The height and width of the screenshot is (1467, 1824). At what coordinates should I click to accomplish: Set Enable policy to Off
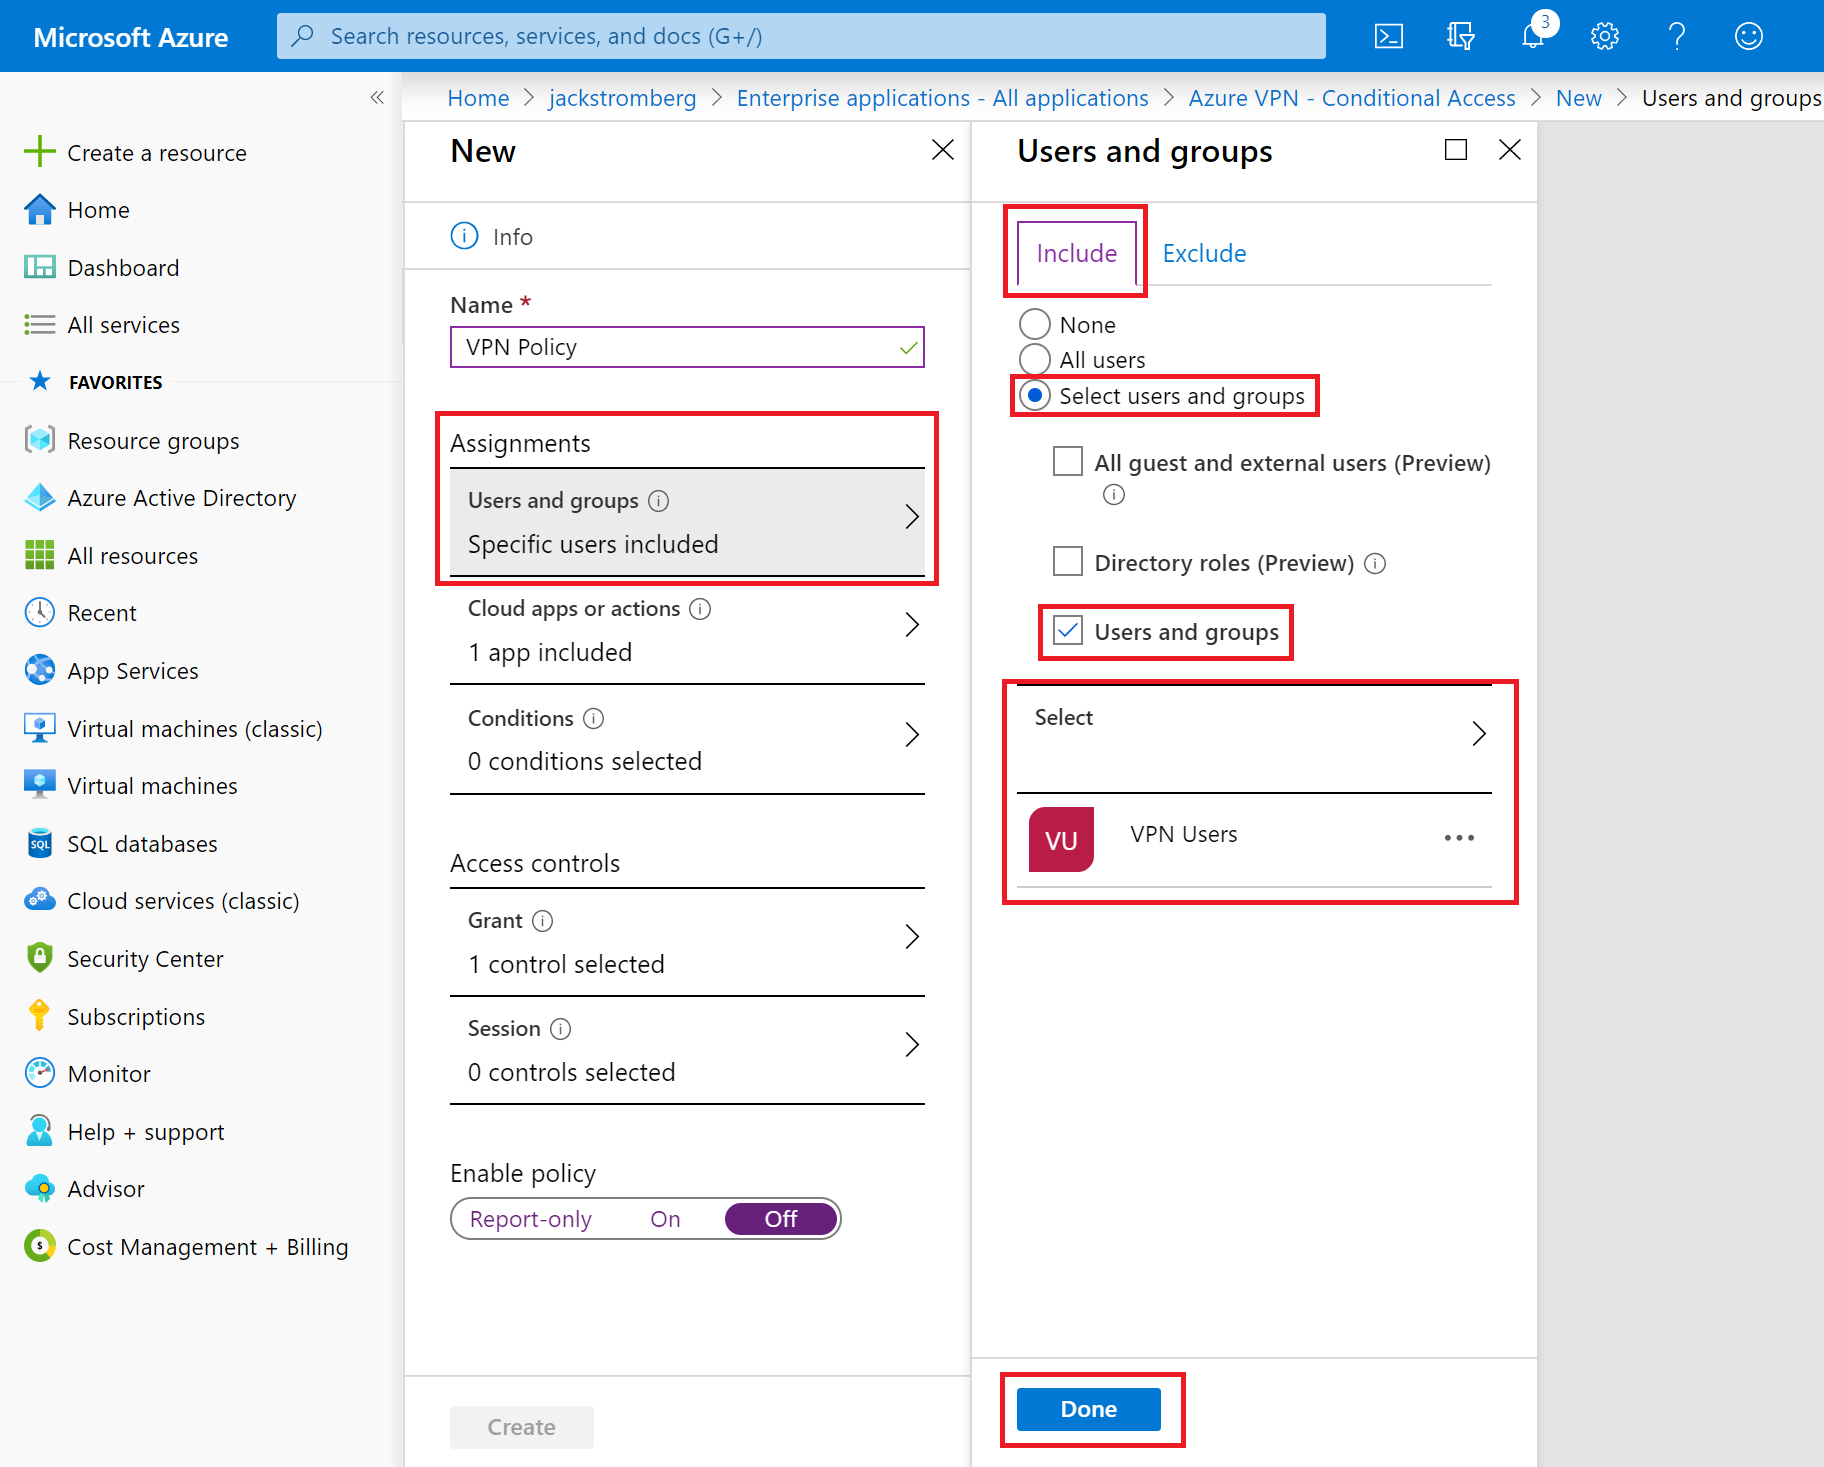[781, 1219]
